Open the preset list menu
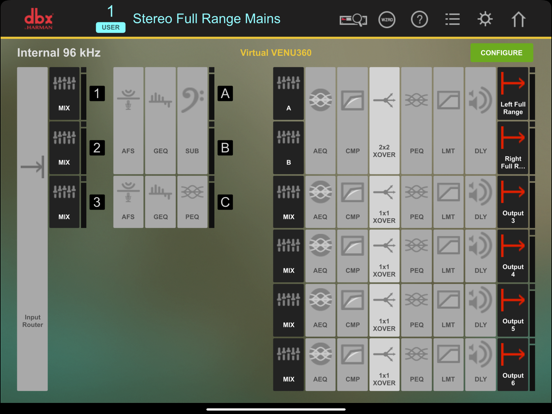 point(452,19)
